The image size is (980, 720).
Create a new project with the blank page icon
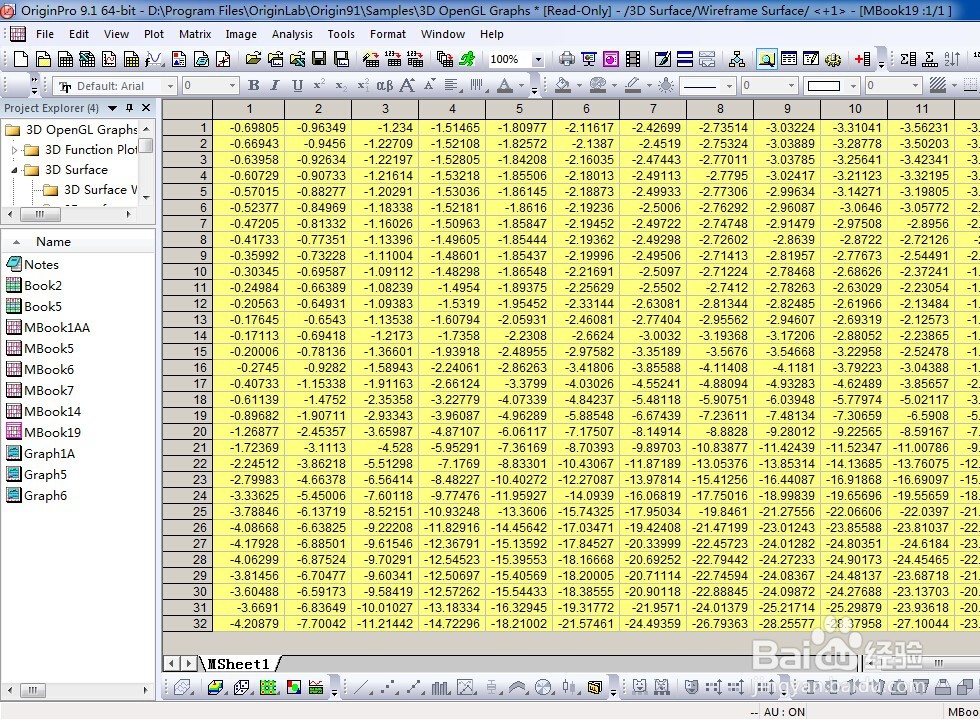click(21, 59)
